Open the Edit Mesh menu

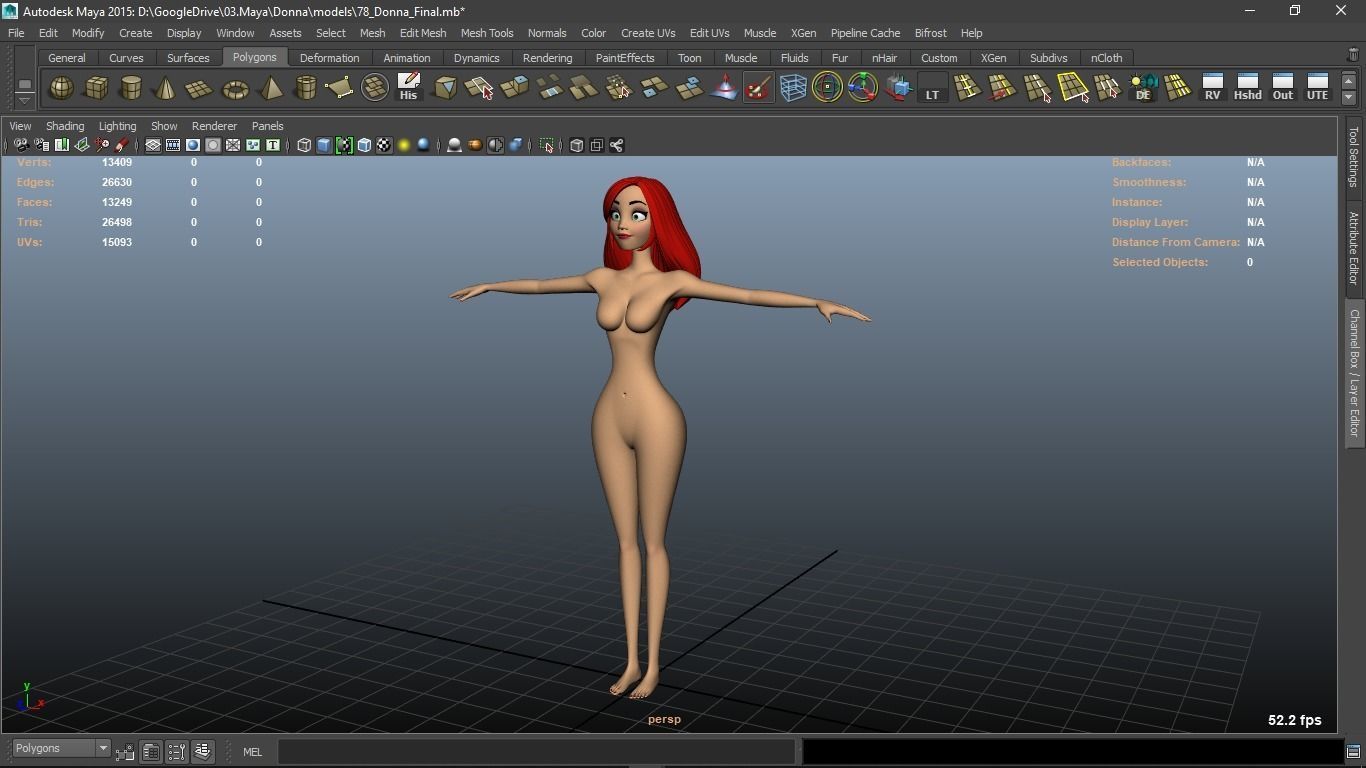[x=423, y=33]
